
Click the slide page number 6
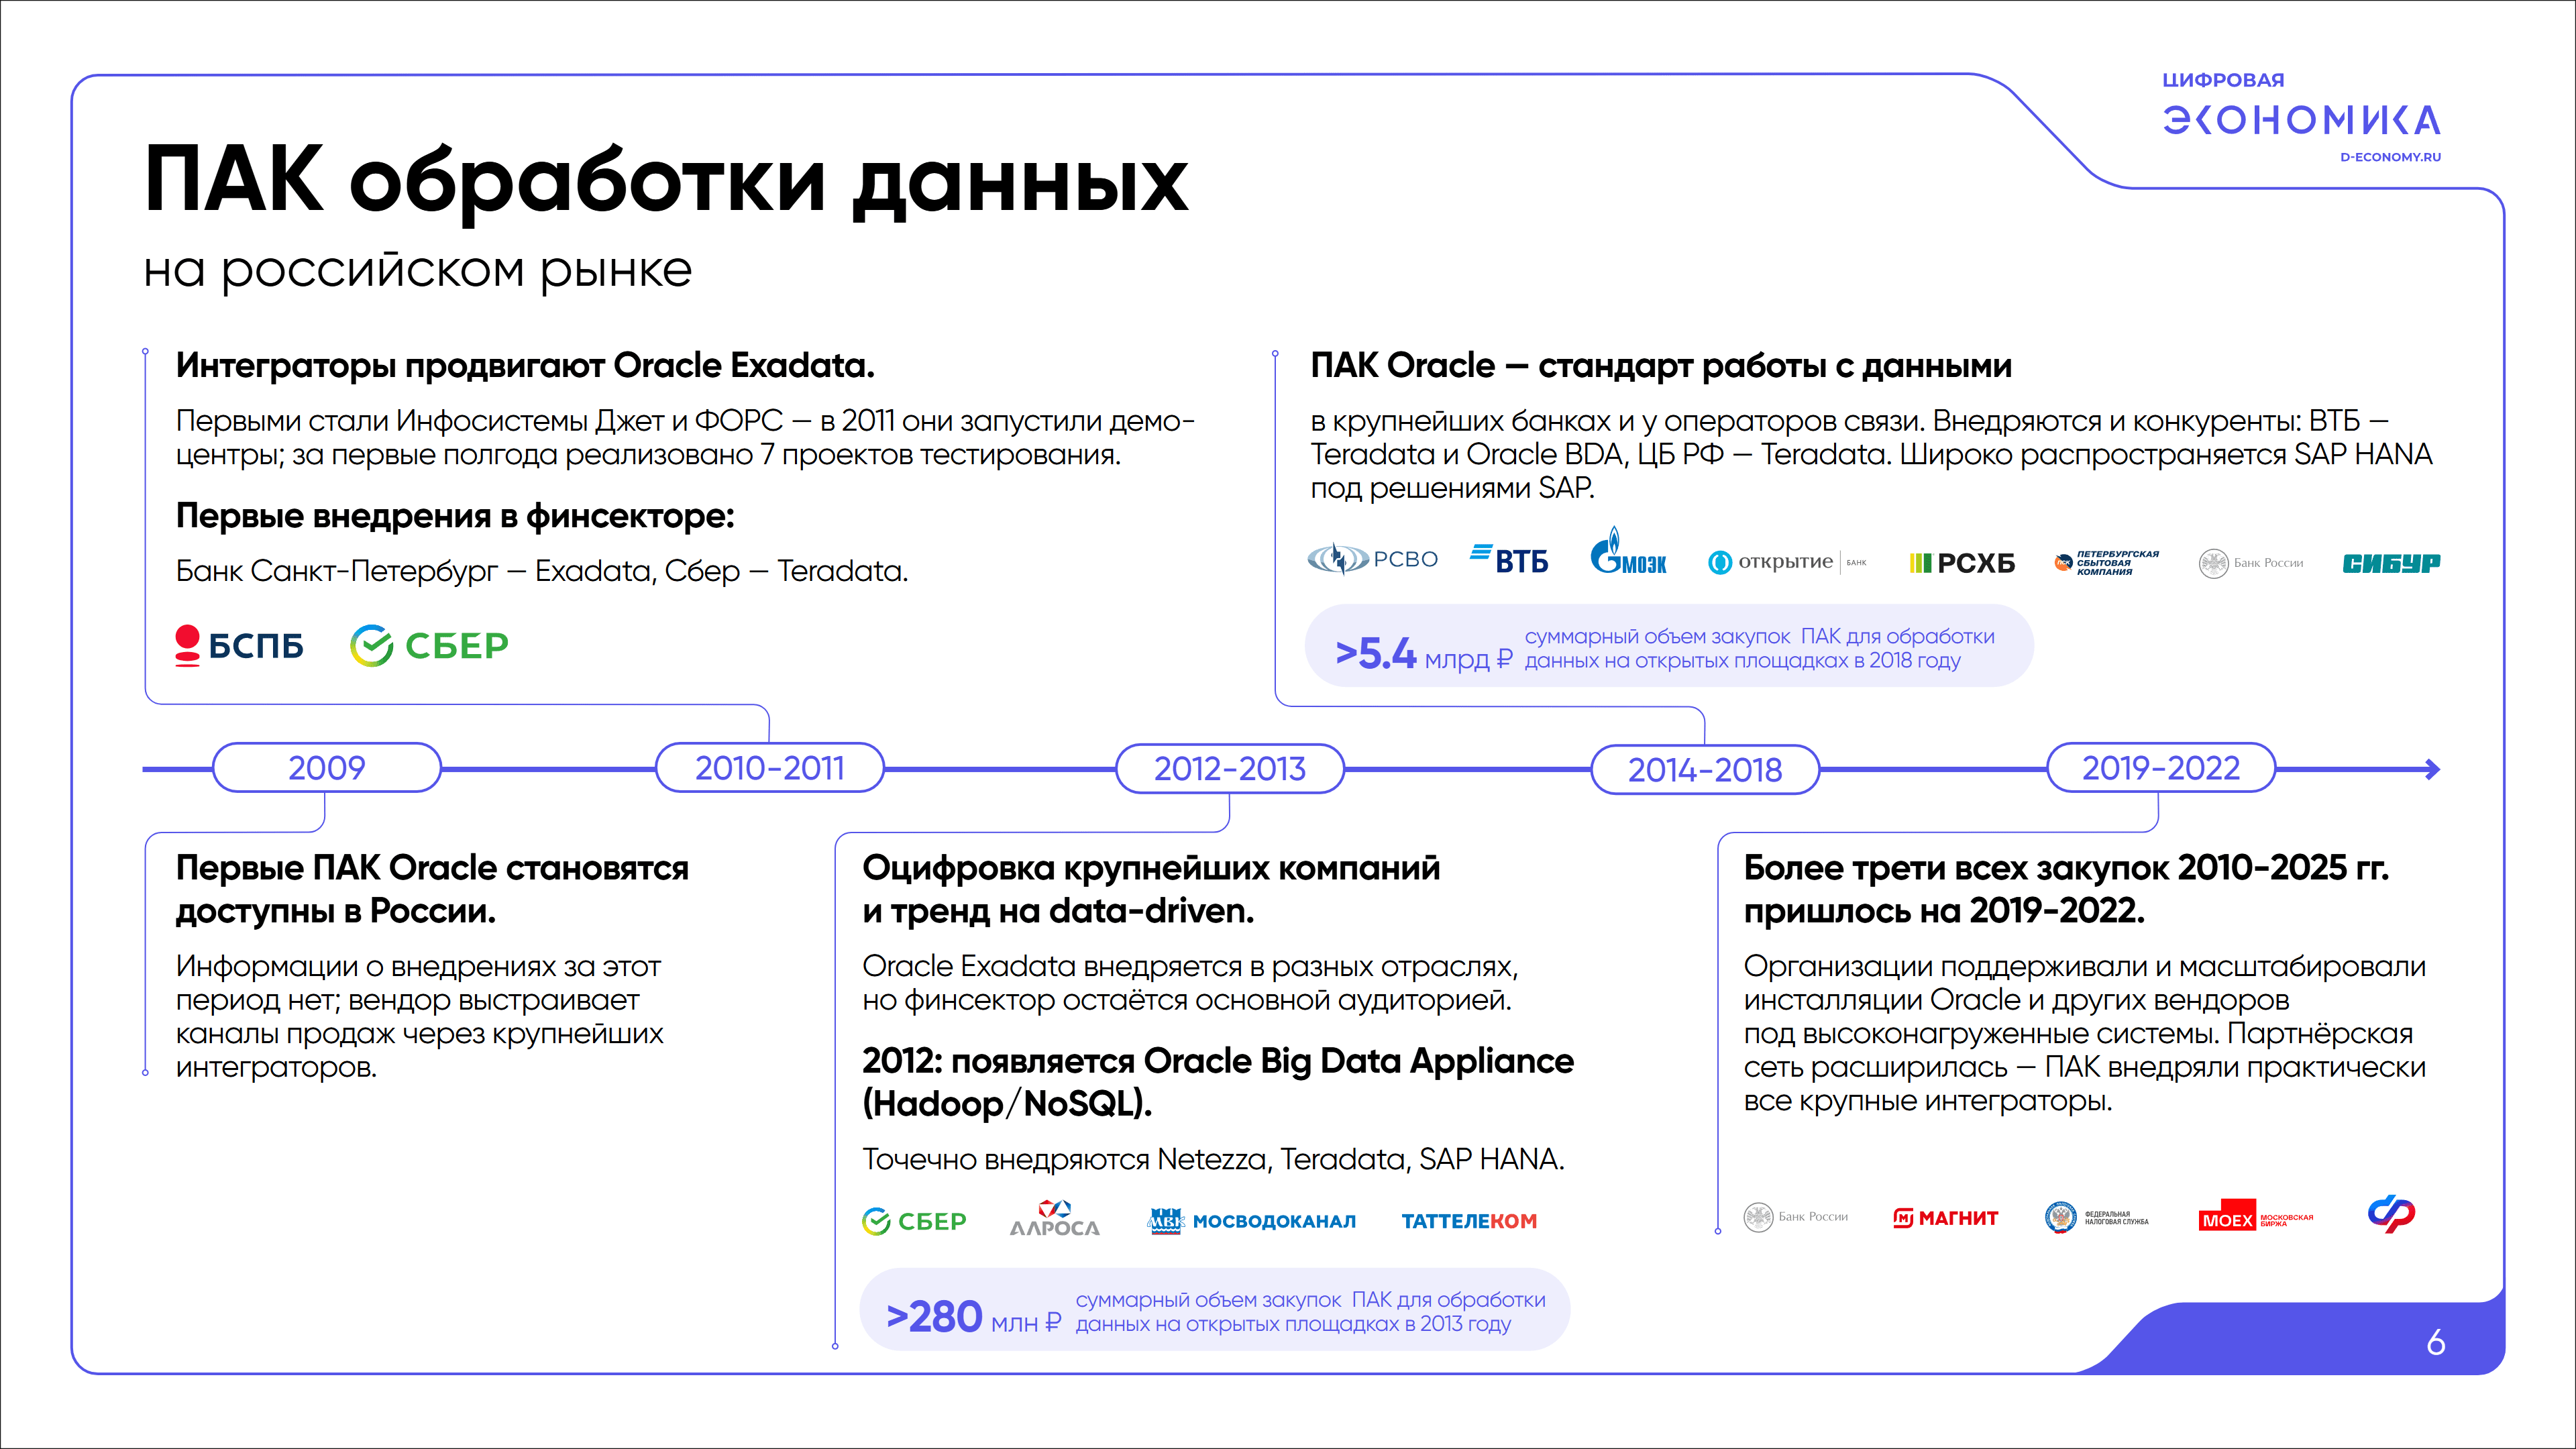coord(2436,1342)
